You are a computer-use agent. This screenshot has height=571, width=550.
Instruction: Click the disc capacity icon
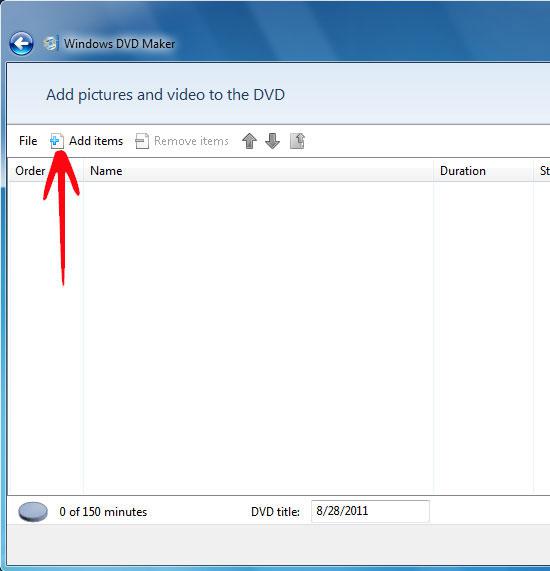click(33, 512)
